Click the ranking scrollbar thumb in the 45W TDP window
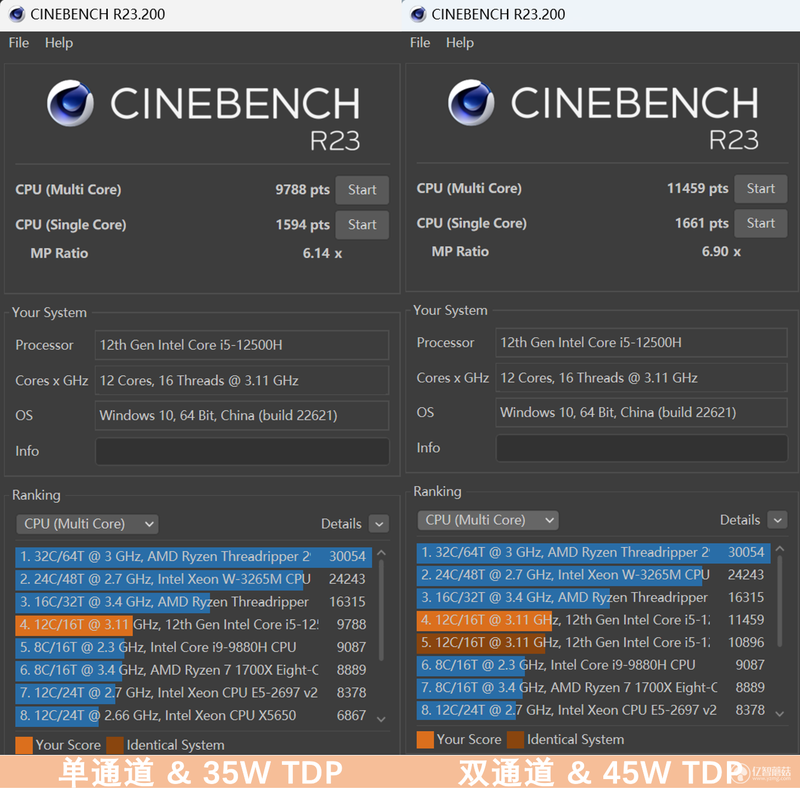This screenshot has width=800, height=789. (780, 601)
